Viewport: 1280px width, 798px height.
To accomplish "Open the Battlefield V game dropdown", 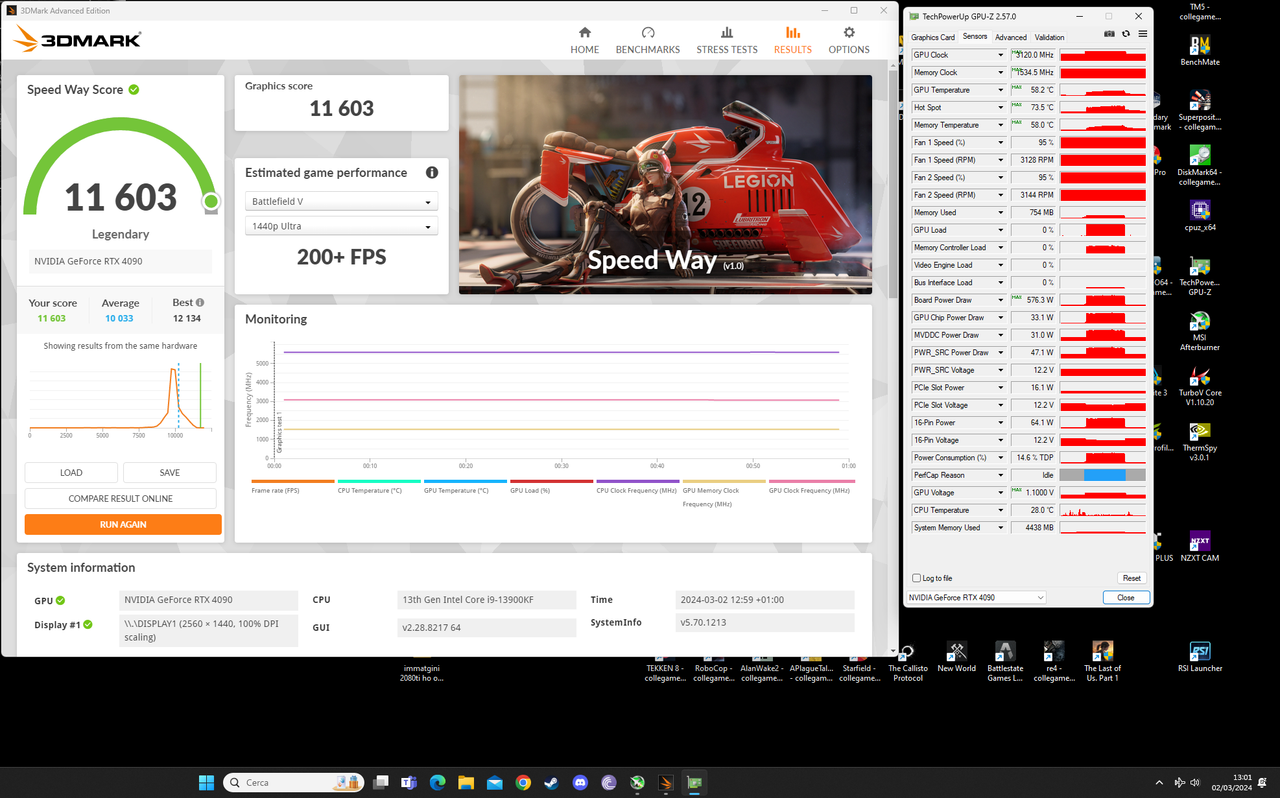I will pos(341,201).
